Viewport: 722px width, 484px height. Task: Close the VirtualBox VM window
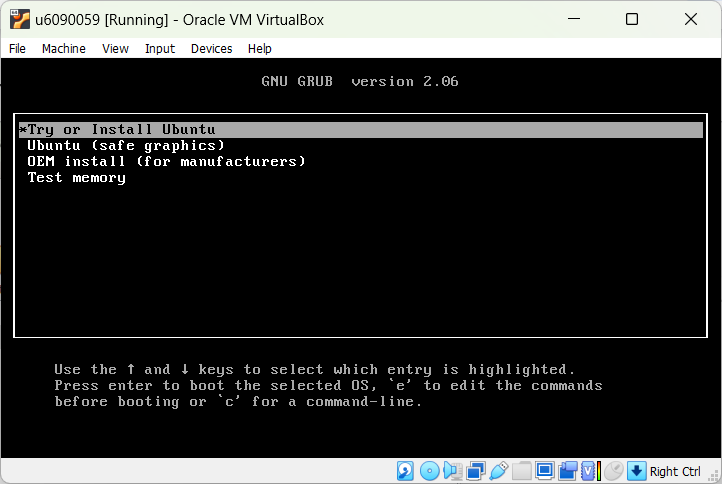coord(691,19)
